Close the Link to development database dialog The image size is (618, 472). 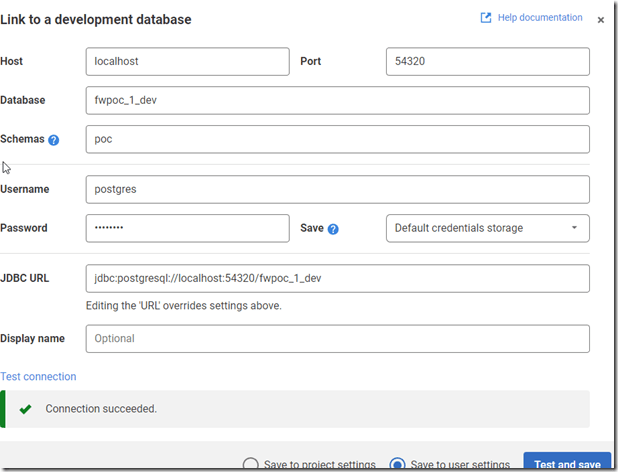point(601,20)
